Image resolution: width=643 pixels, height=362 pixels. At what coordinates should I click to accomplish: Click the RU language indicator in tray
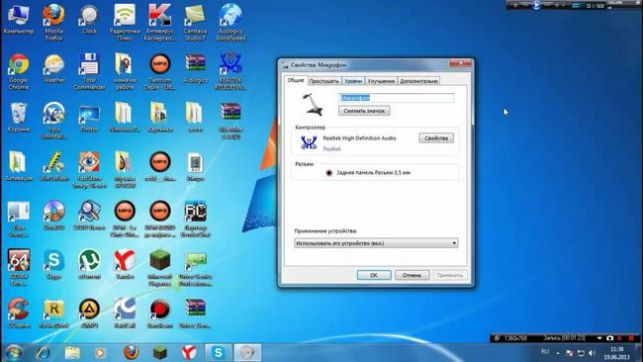click(x=545, y=352)
